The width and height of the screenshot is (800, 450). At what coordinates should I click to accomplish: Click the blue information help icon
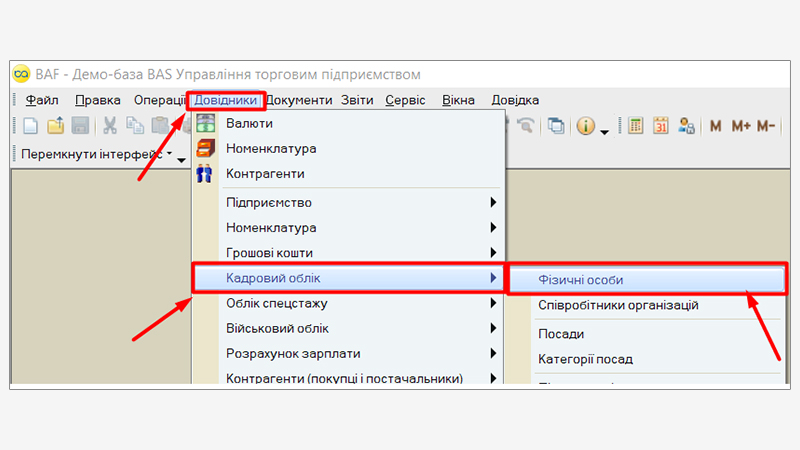[x=586, y=126]
